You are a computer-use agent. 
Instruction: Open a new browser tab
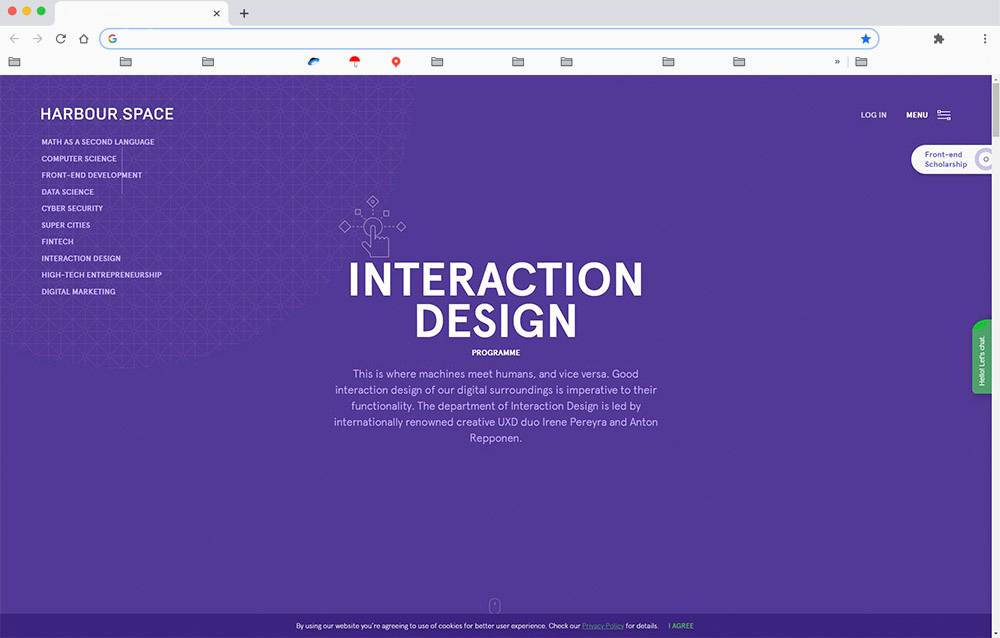click(x=244, y=13)
